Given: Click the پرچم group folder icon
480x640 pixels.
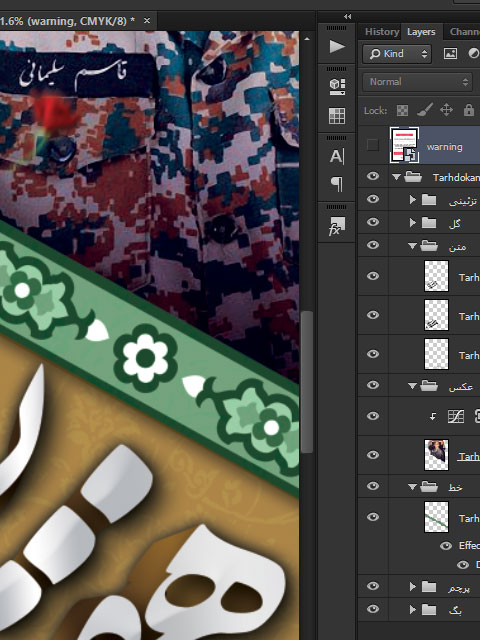Looking at the screenshot, I should coord(429,587).
